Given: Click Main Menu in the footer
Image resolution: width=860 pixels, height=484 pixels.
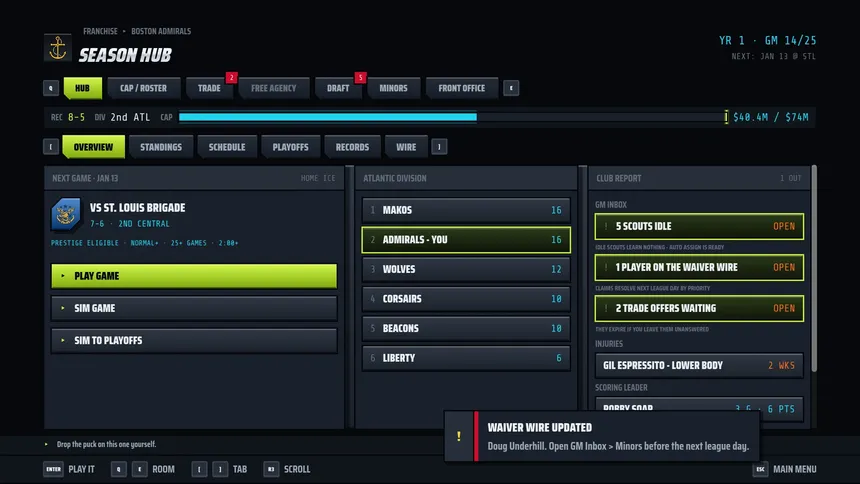Looking at the screenshot, I should coord(795,469).
